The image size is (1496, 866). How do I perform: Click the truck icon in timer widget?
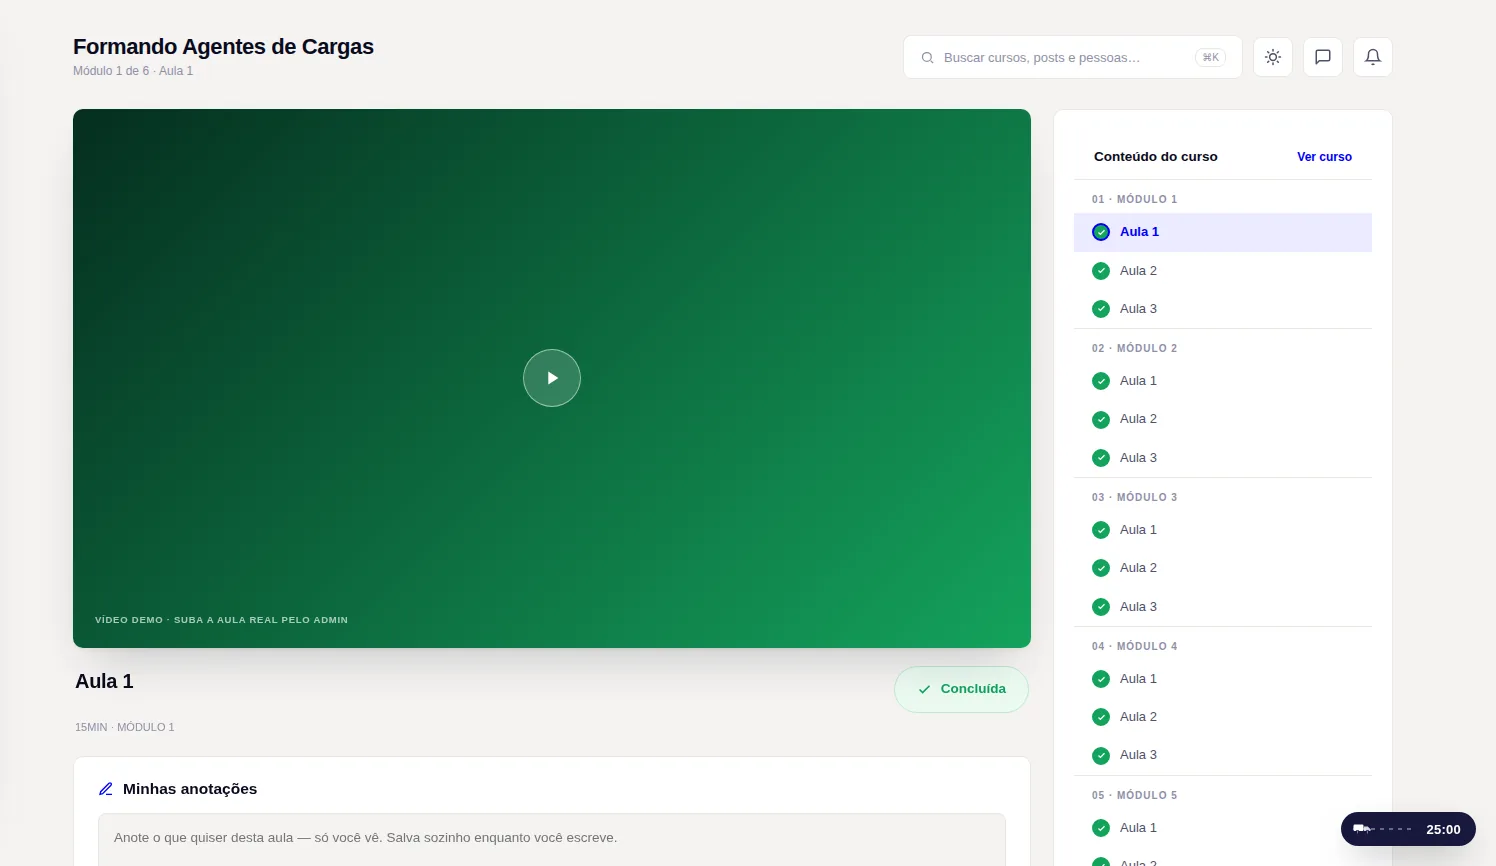coord(1362,829)
